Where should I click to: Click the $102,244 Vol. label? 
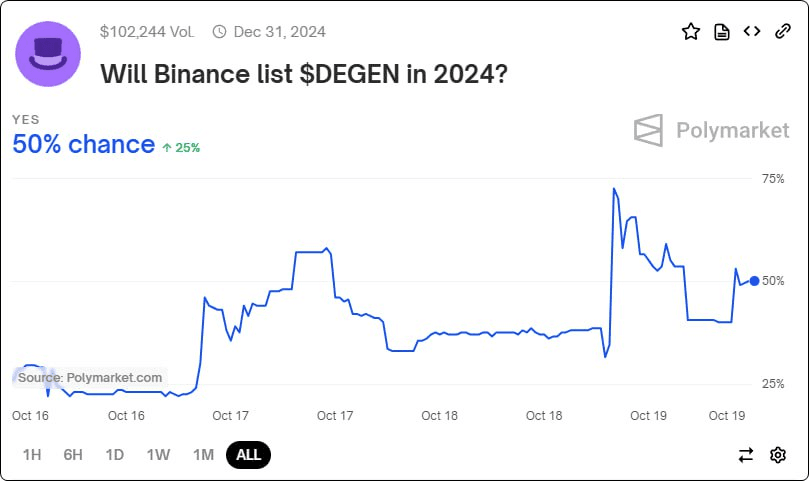tap(146, 32)
